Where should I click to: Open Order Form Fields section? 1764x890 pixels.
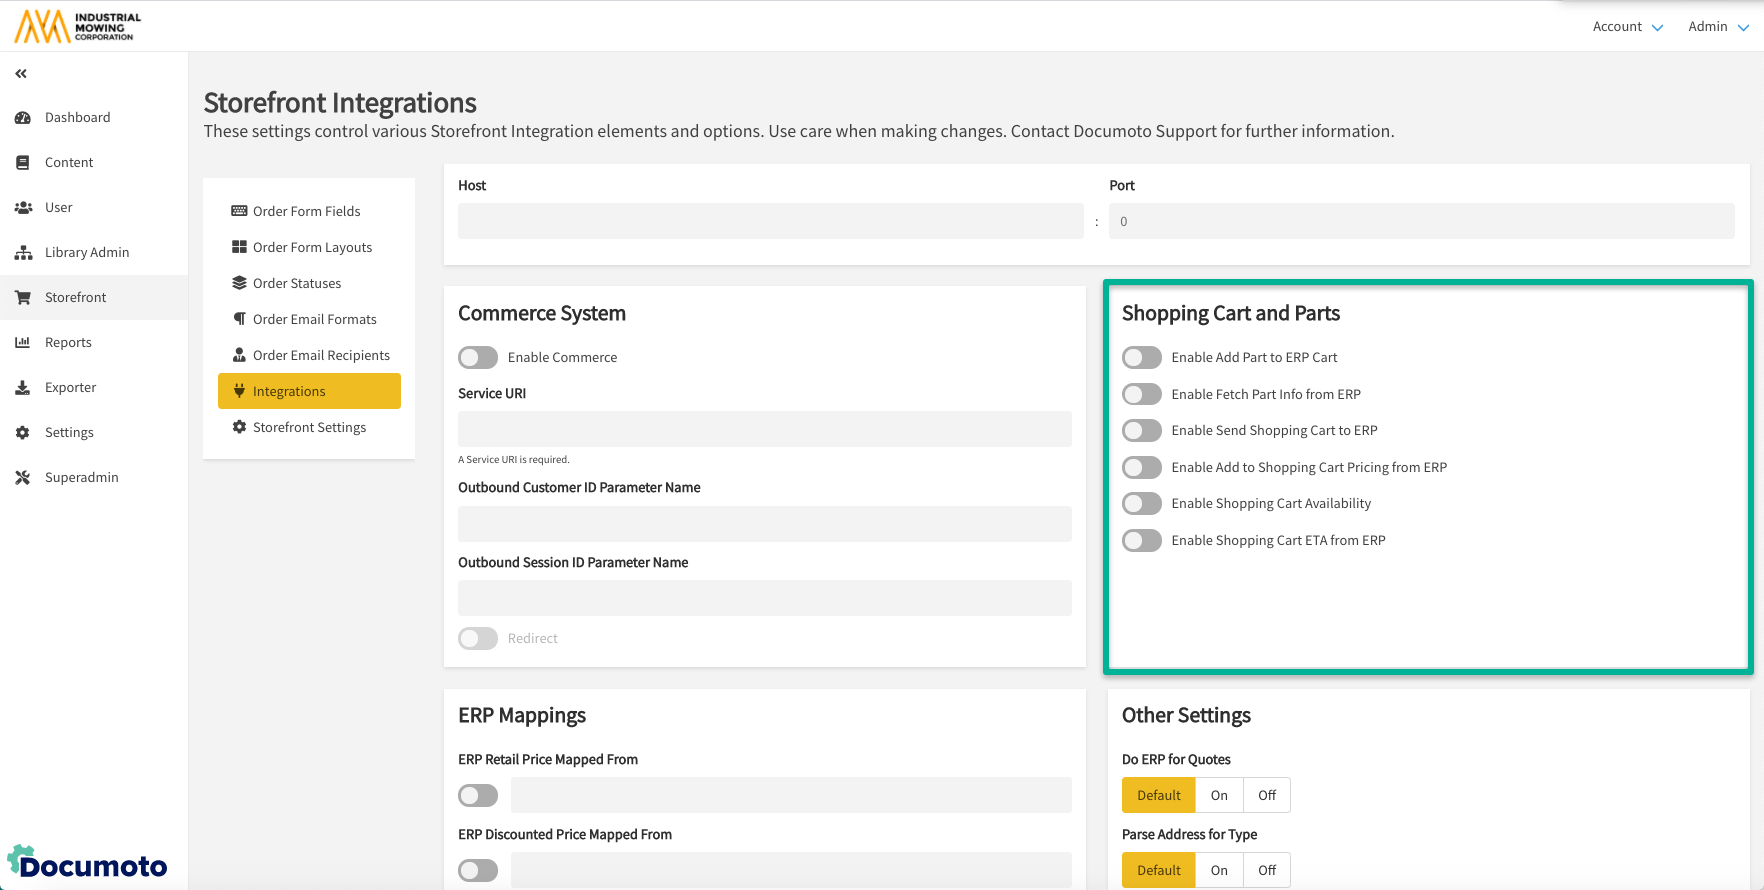coord(306,211)
